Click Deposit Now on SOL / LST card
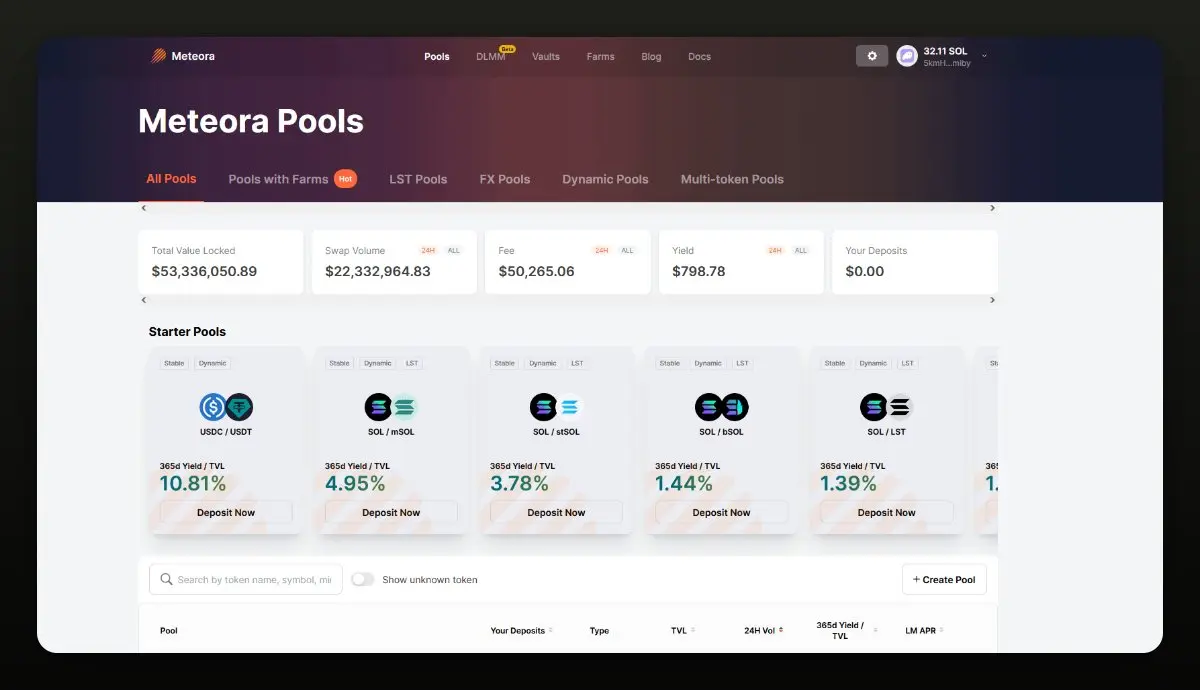The height and width of the screenshot is (690, 1200). 886,512
